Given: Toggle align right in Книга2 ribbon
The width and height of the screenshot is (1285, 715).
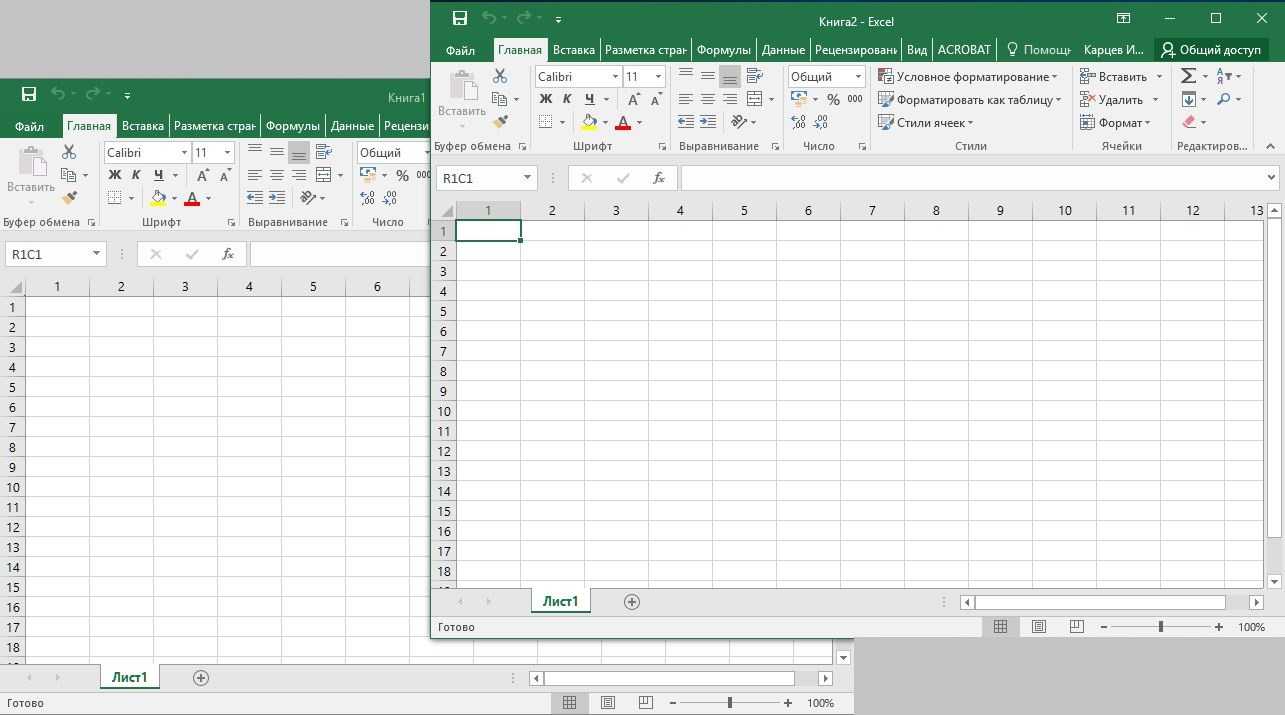Looking at the screenshot, I should tap(730, 99).
